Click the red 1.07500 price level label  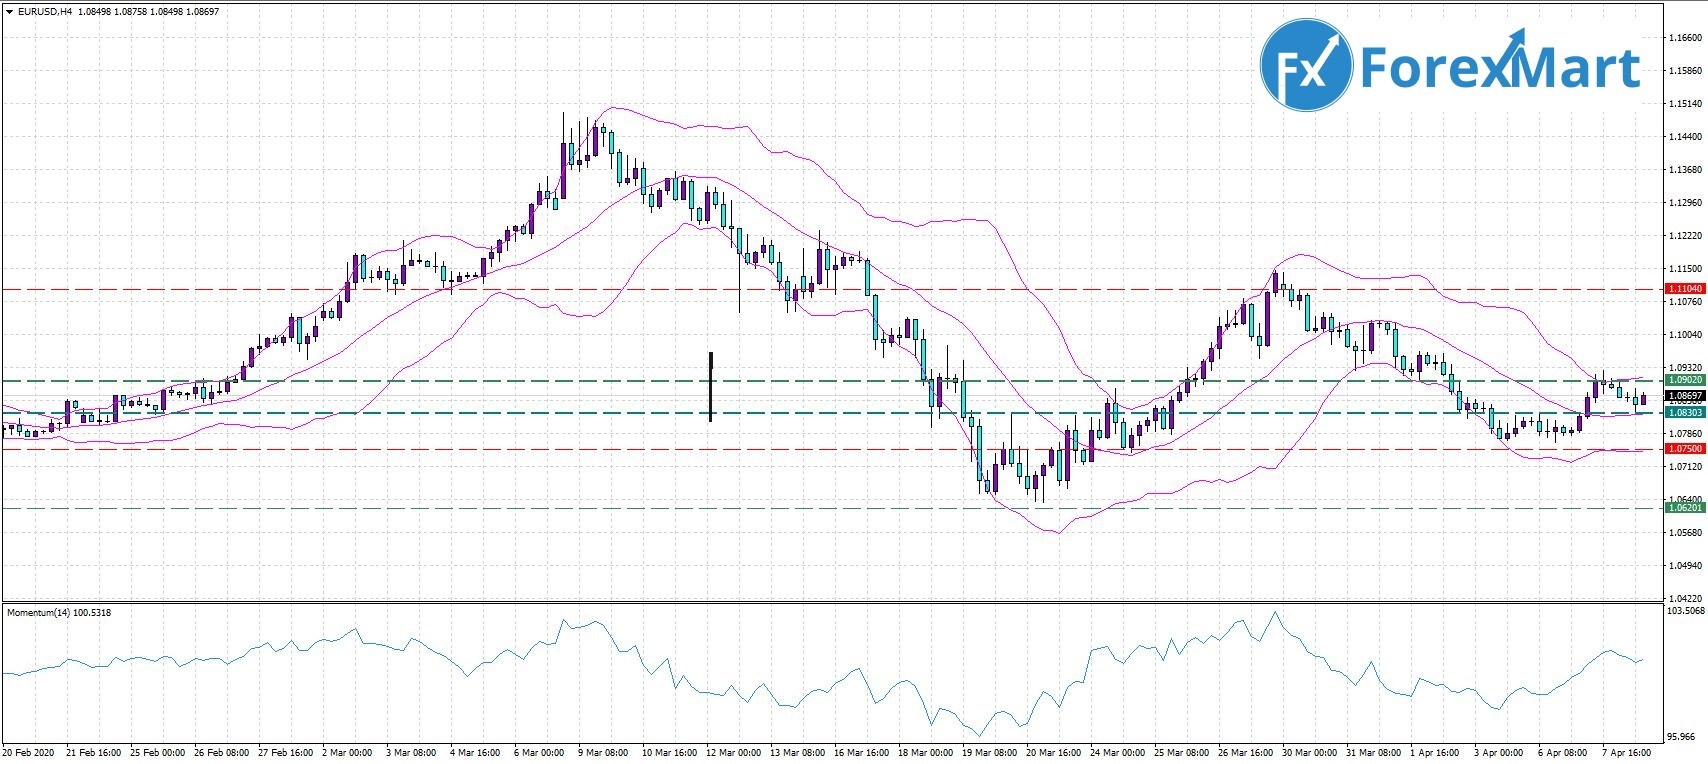(x=1684, y=449)
